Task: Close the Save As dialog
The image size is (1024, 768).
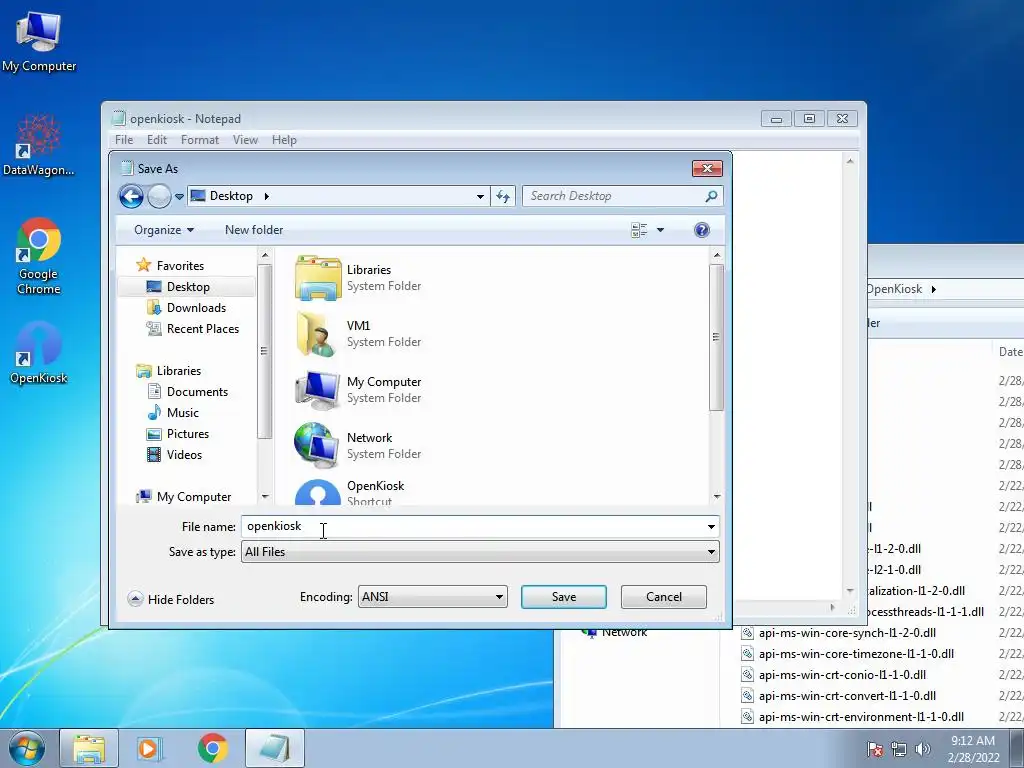Action: pyautogui.click(x=707, y=168)
